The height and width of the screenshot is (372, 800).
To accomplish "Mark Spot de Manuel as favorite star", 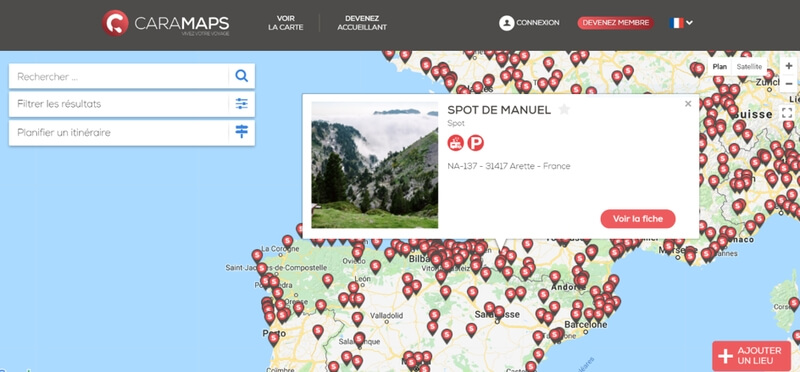I will coord(564,109).
